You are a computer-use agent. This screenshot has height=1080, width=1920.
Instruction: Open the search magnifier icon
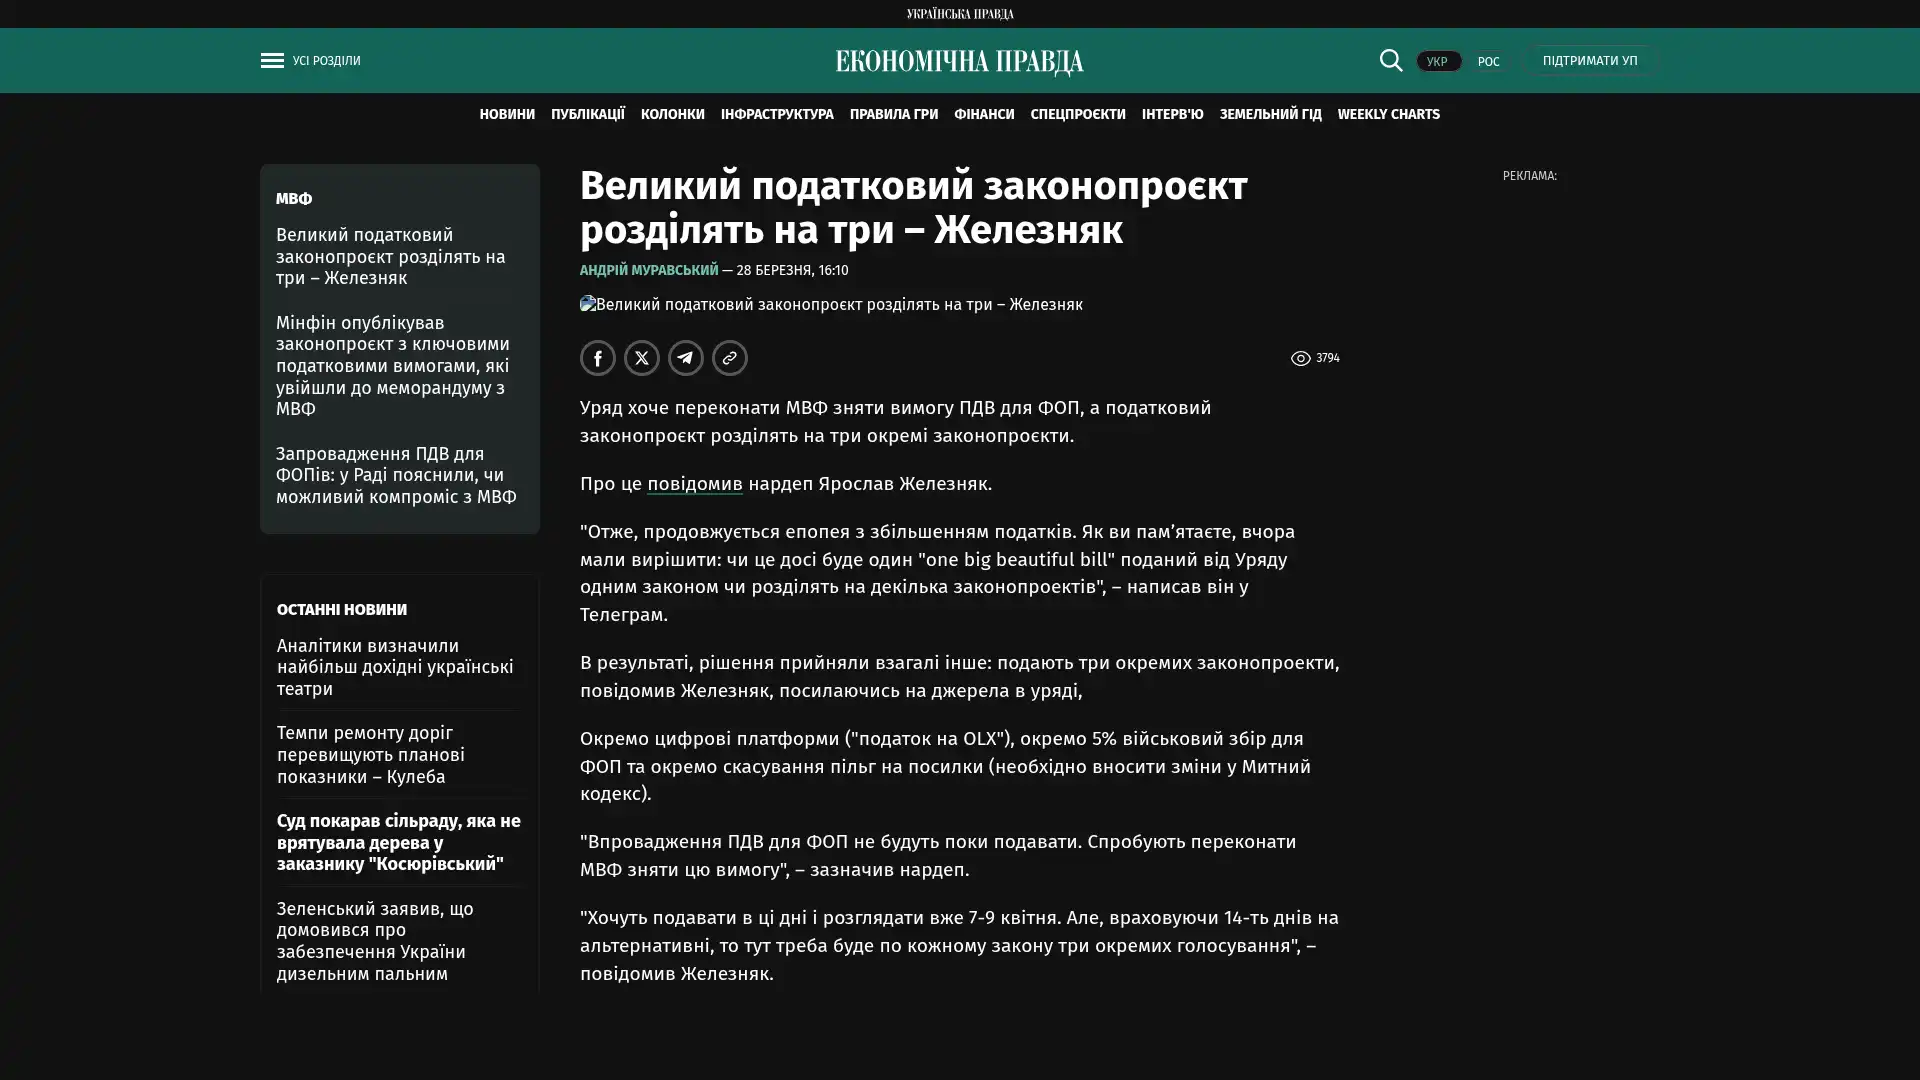1390,60
